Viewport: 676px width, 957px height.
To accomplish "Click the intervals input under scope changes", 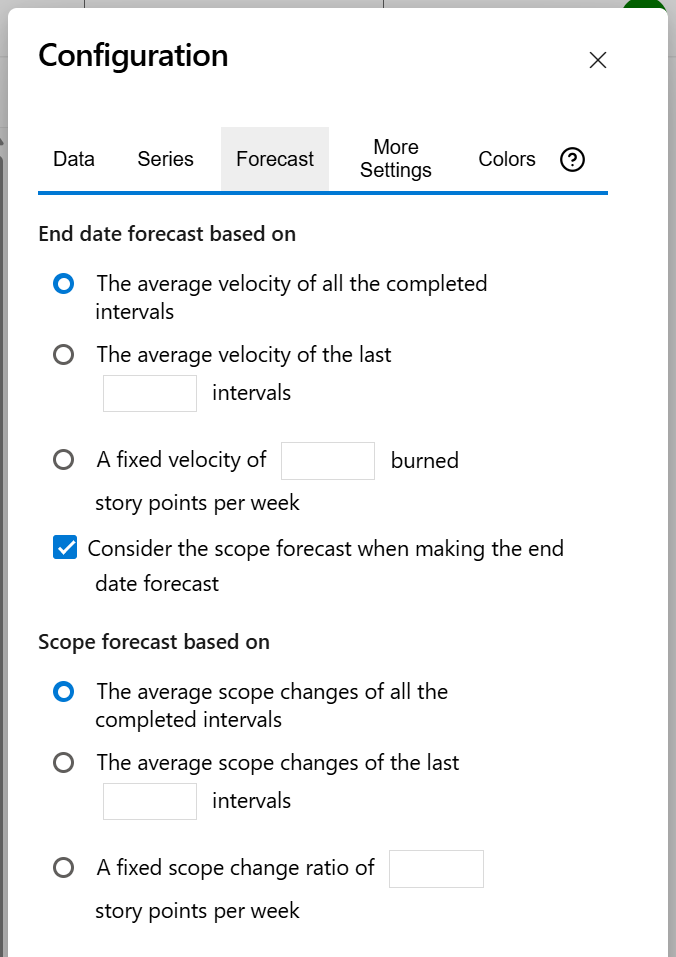I will [149, 801].
